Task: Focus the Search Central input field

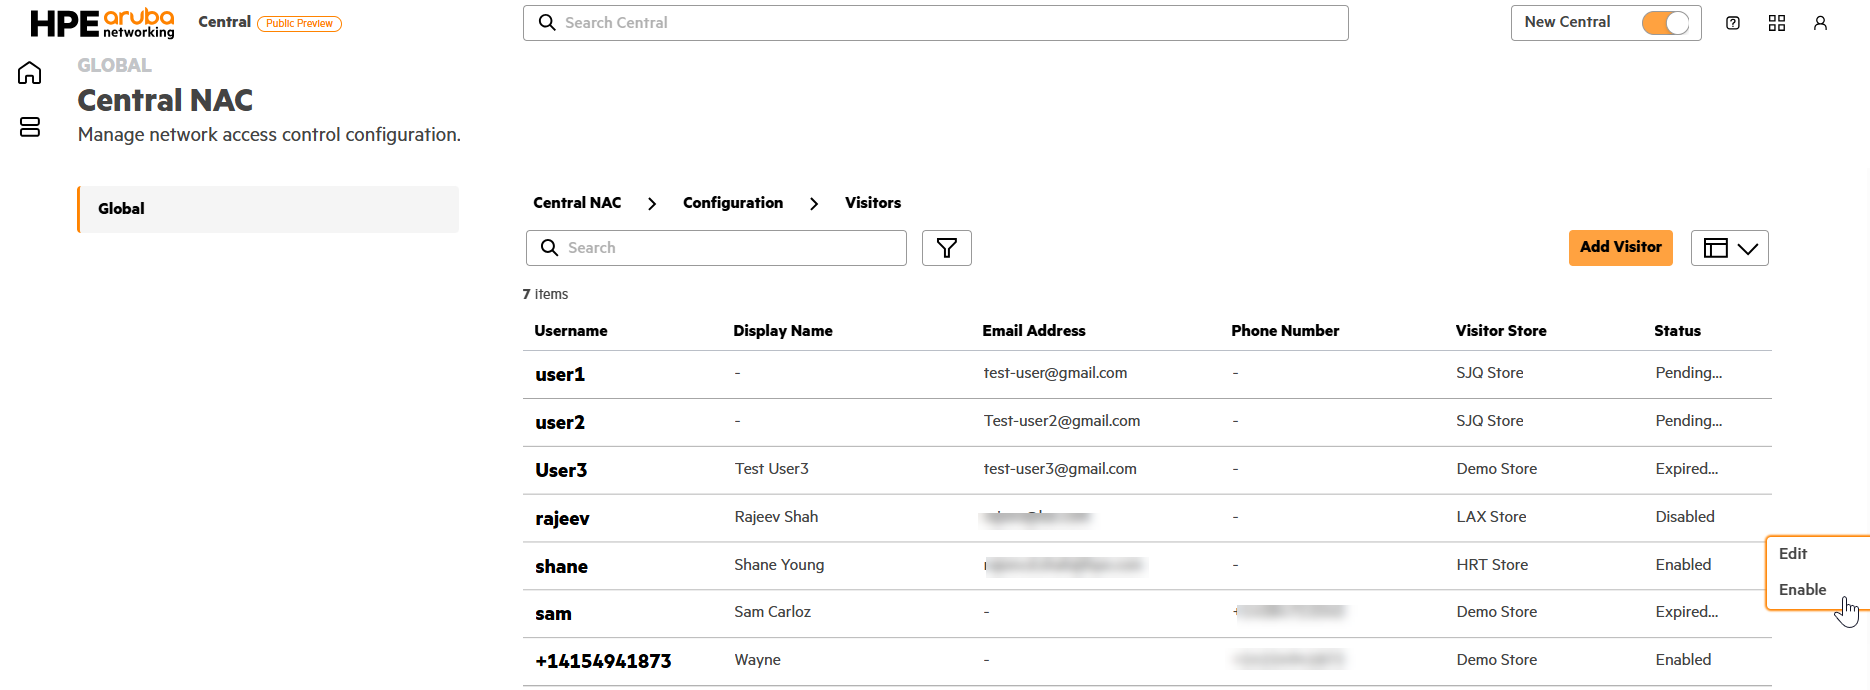Action: coord(936,23)
